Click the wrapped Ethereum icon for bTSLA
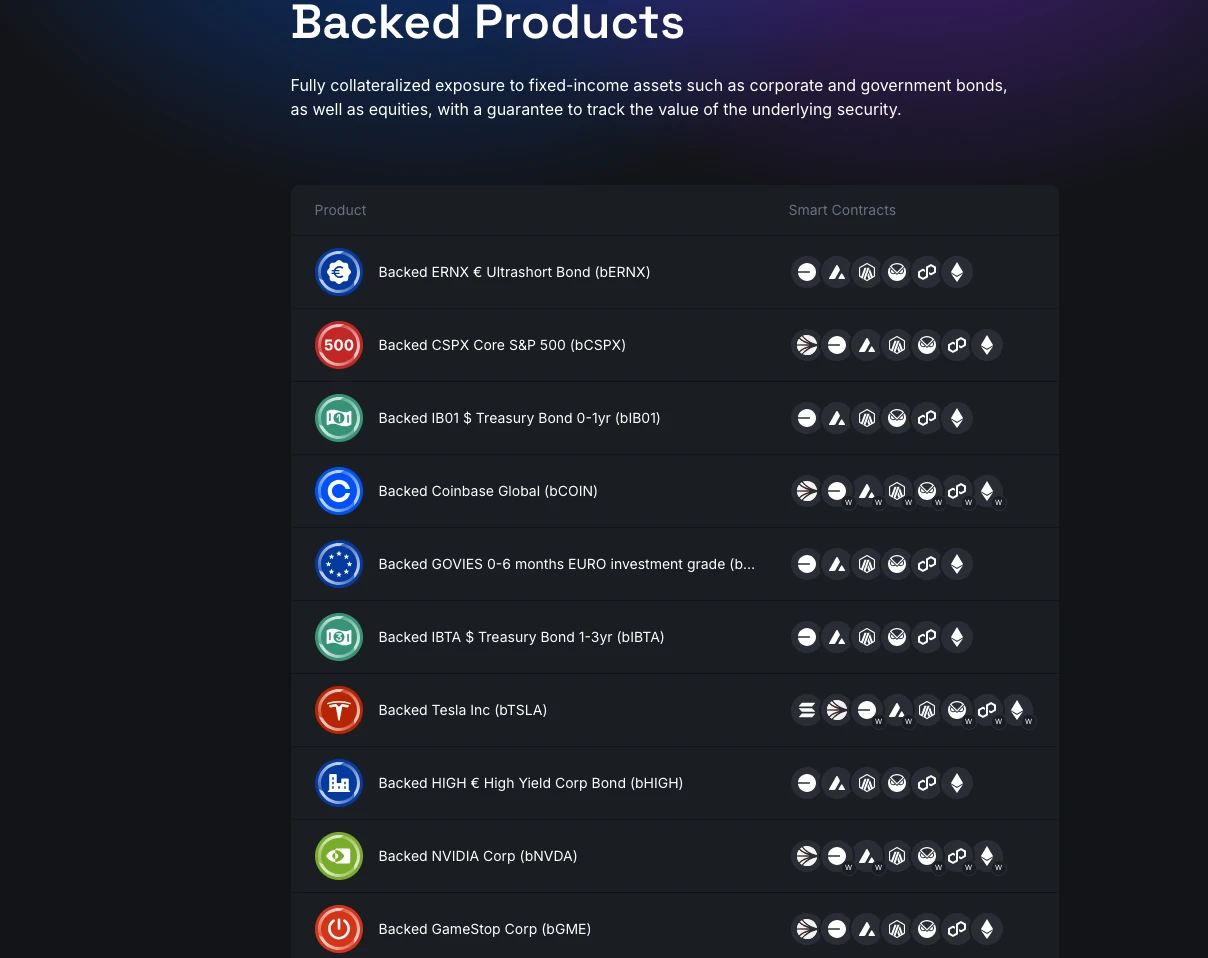This screenshot has height=958, width=1208. coord(1017,710)
